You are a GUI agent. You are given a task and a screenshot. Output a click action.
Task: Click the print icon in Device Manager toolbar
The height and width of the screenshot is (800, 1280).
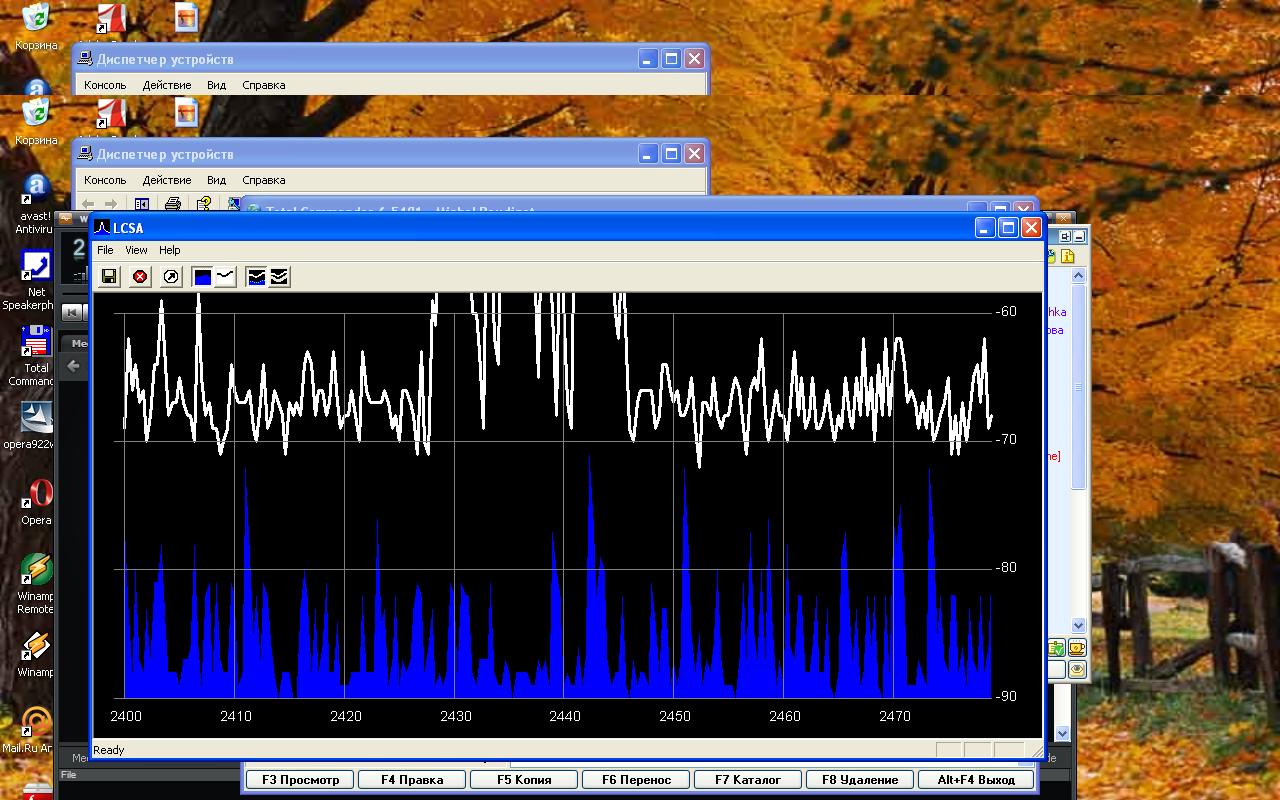(x=173, y=204)
